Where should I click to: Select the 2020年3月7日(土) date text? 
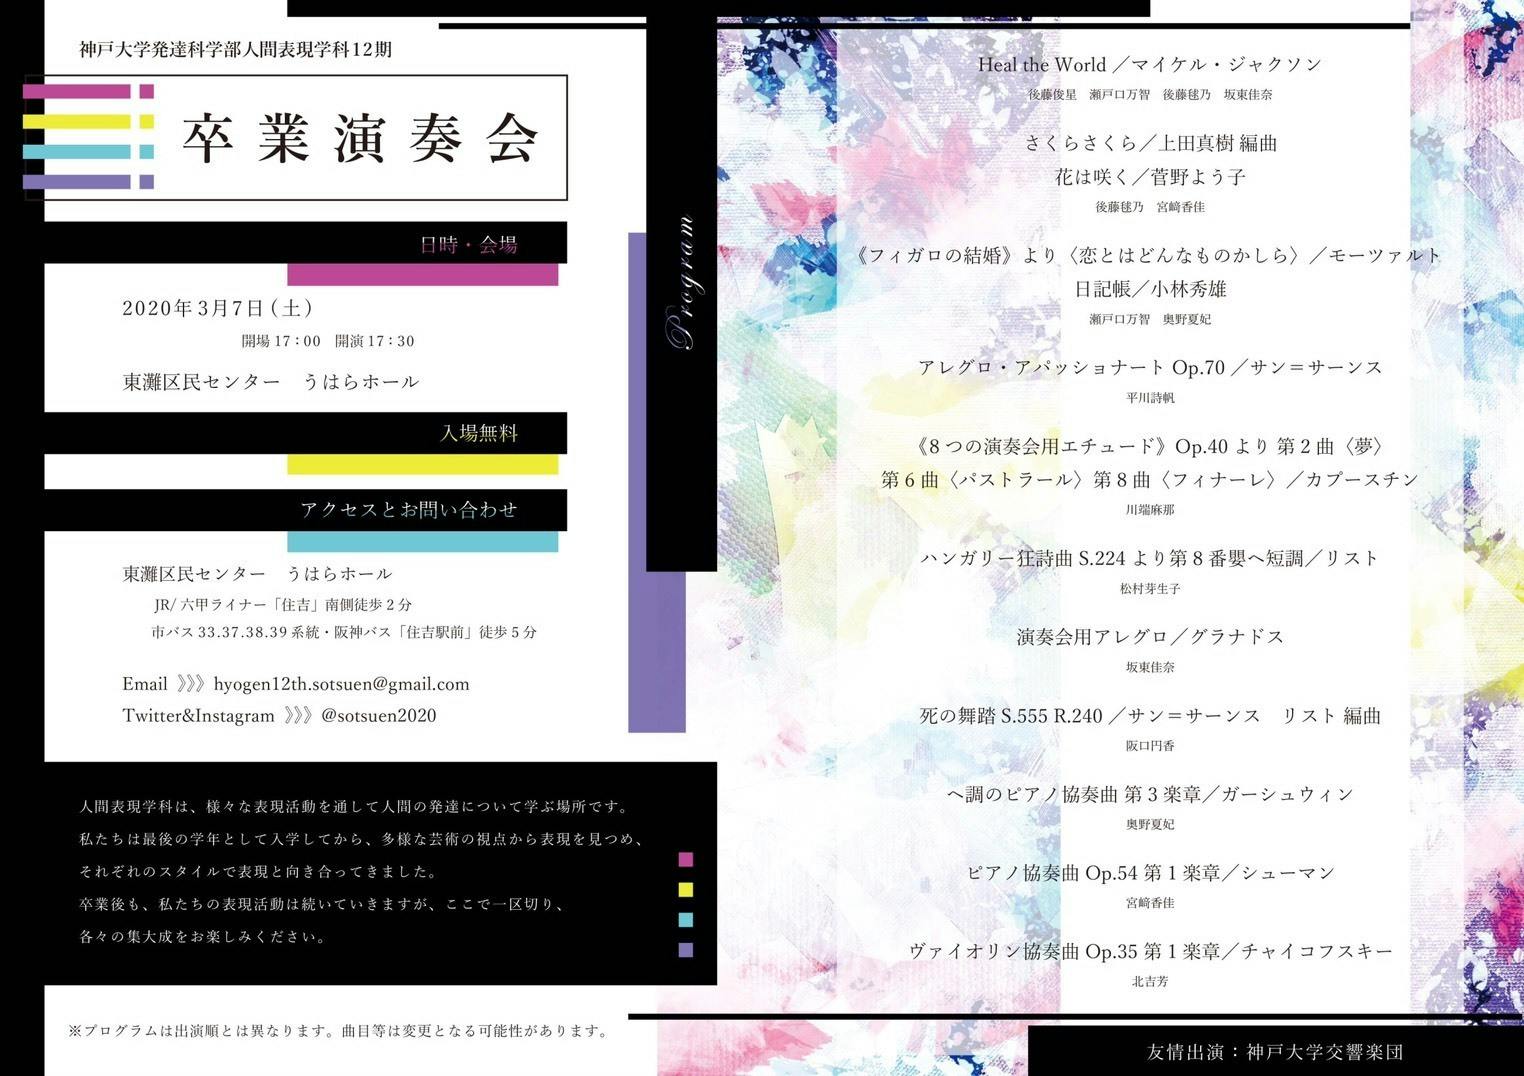[217, 308]
